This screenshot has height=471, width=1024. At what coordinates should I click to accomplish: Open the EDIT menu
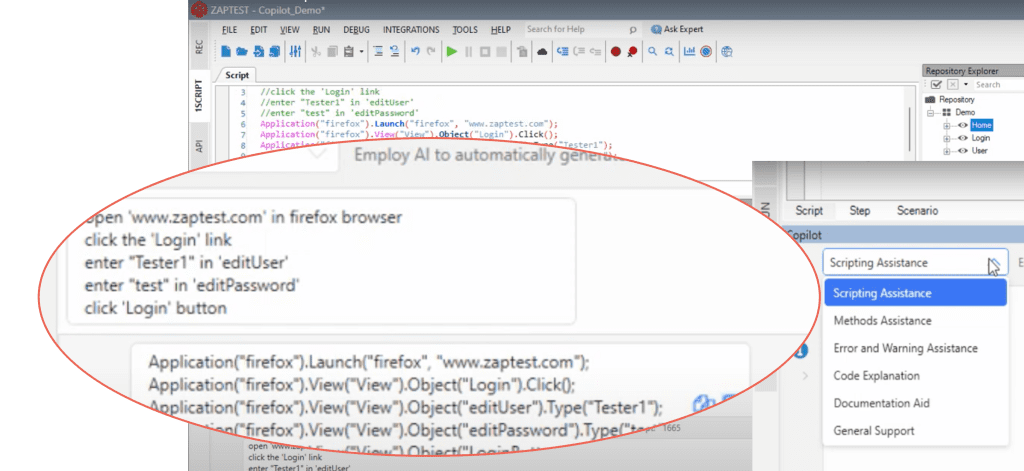click(259, 29)
